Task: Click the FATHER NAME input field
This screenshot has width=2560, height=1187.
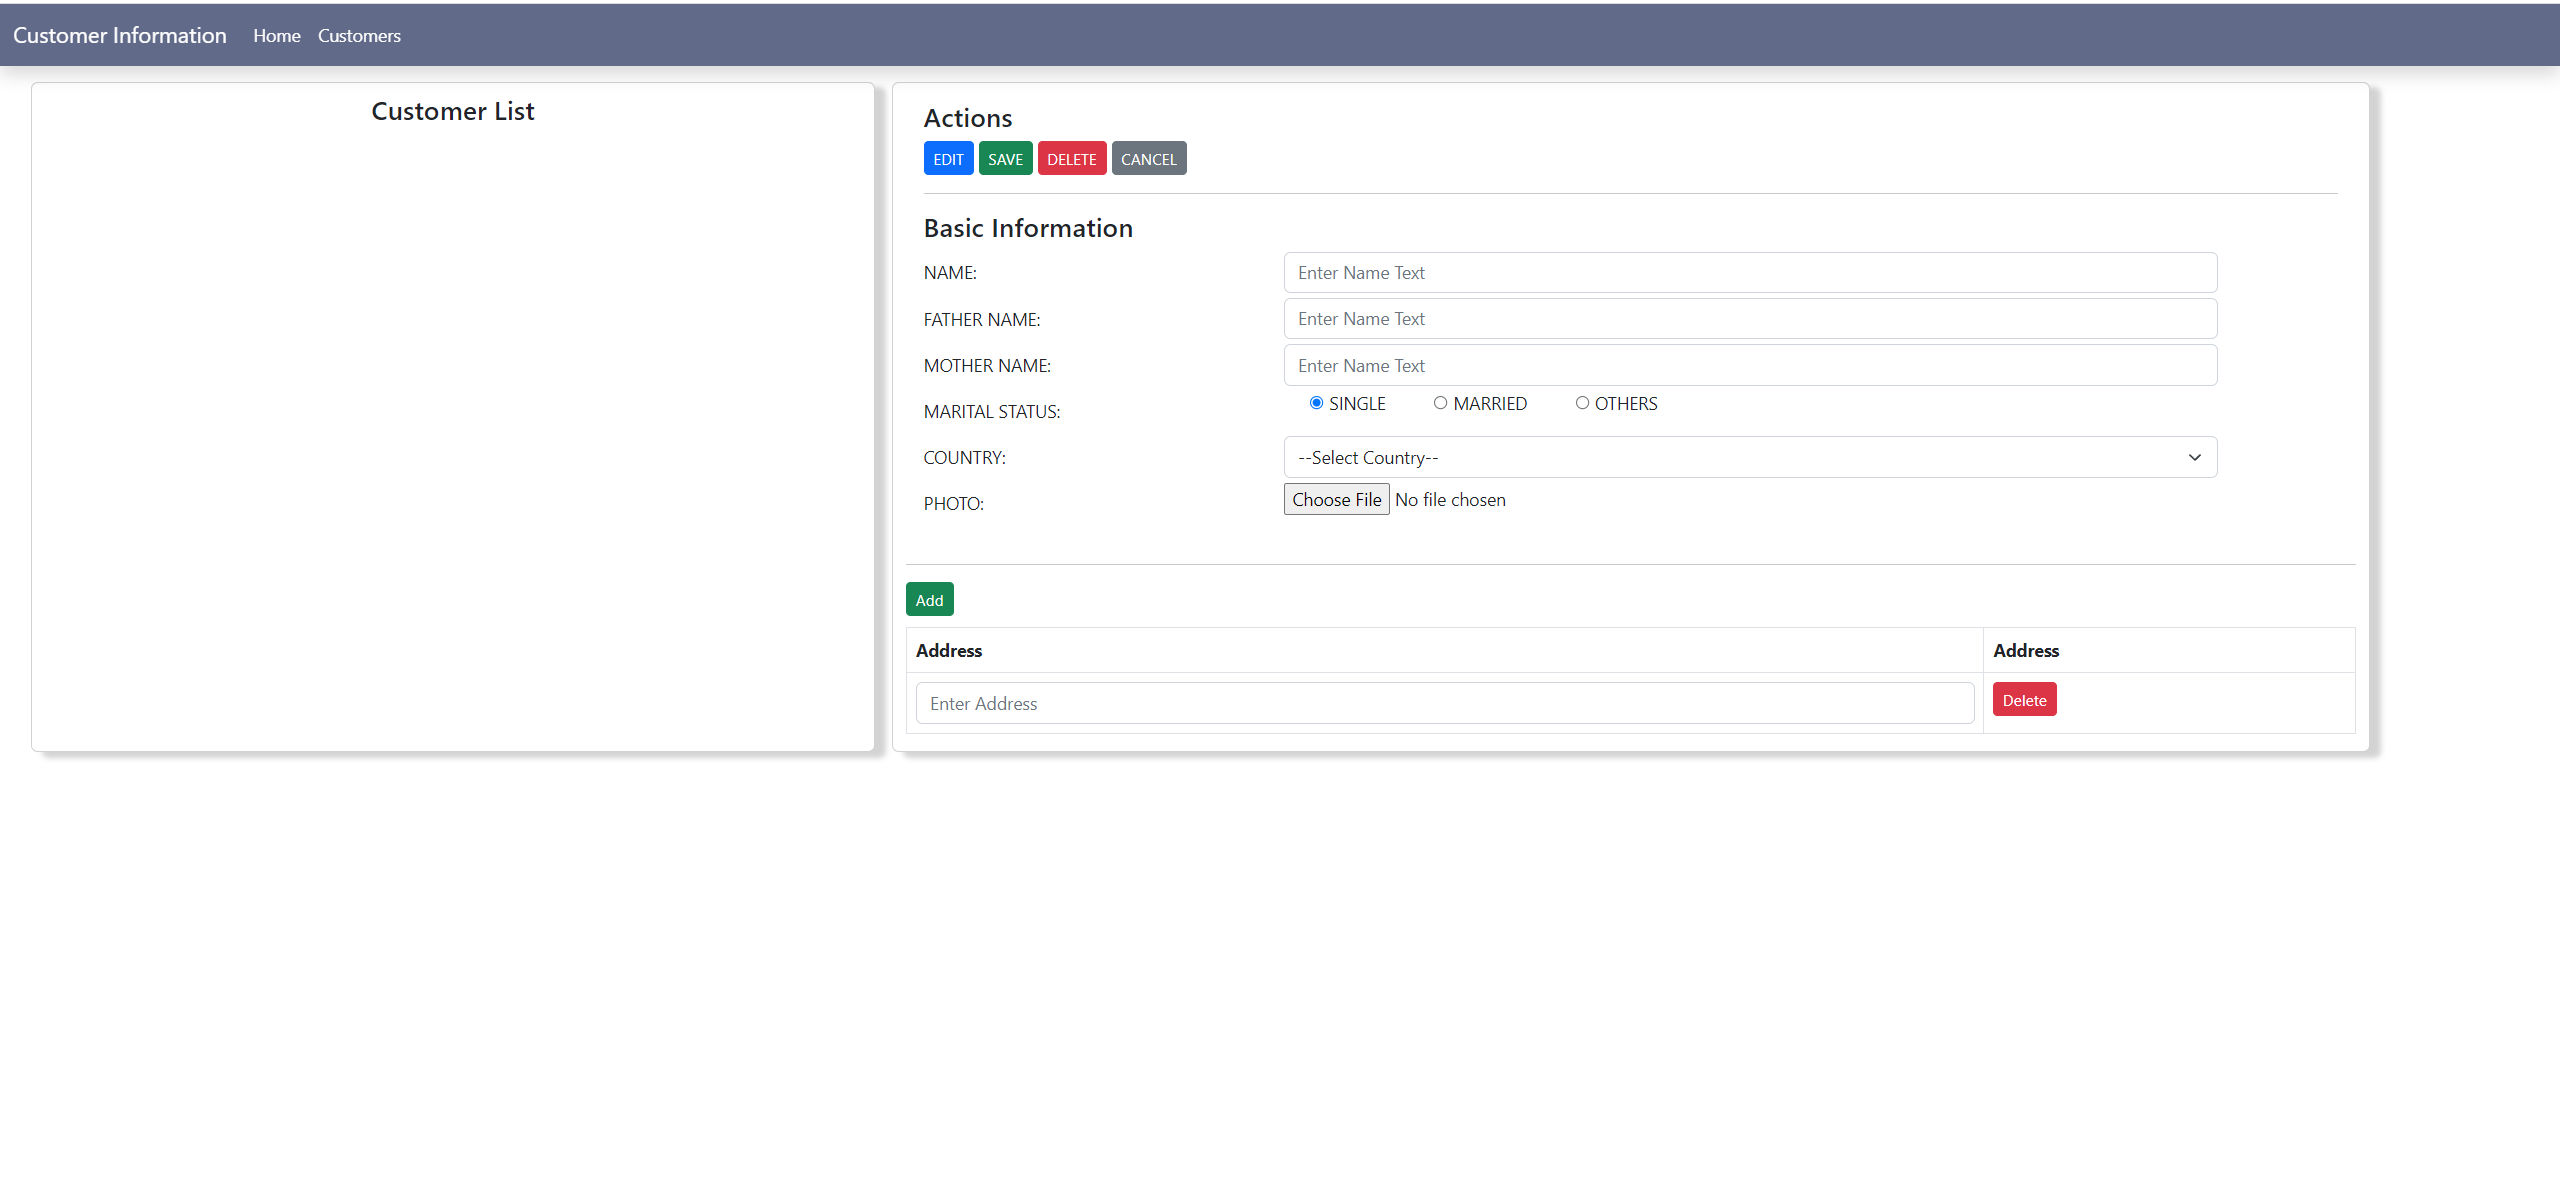Action: (1749, 318)
